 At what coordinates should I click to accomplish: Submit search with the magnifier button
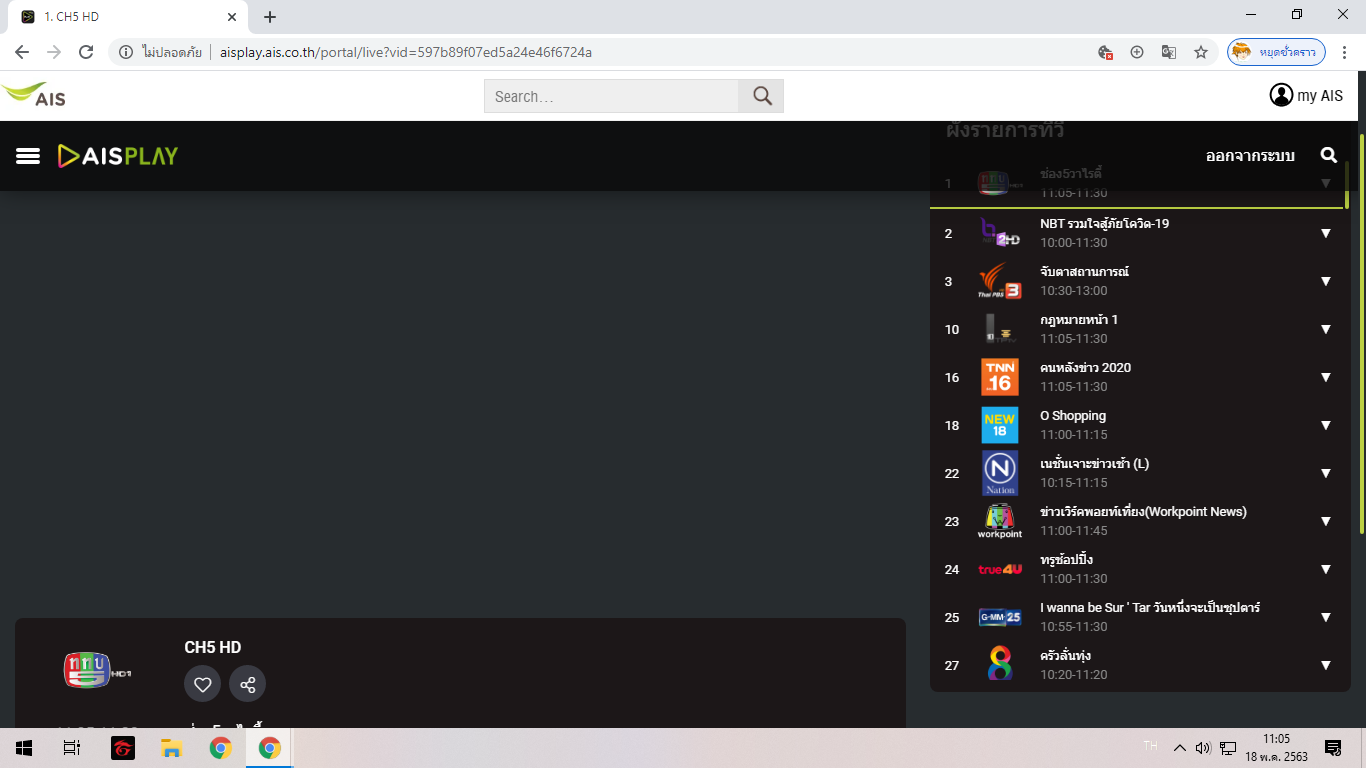point(762,96)
